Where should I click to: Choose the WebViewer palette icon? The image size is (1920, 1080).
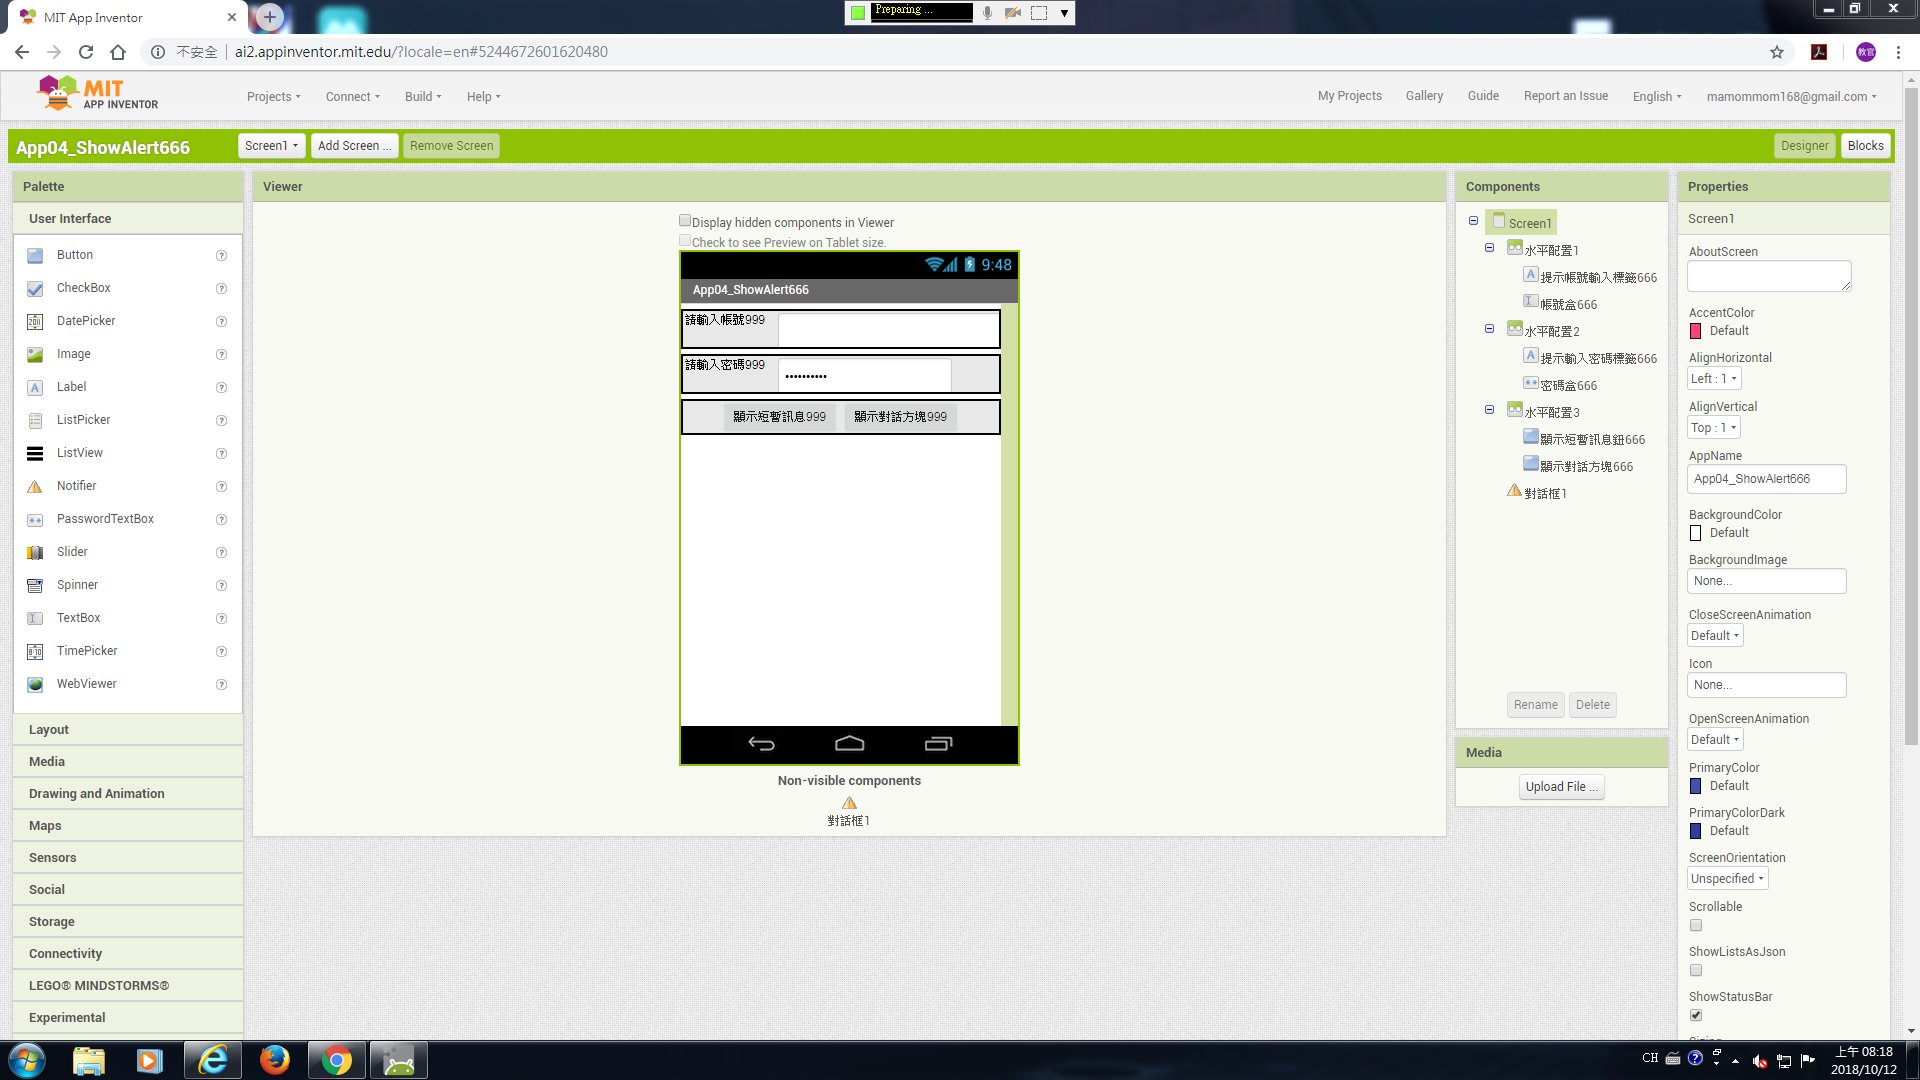pos(35,684)
